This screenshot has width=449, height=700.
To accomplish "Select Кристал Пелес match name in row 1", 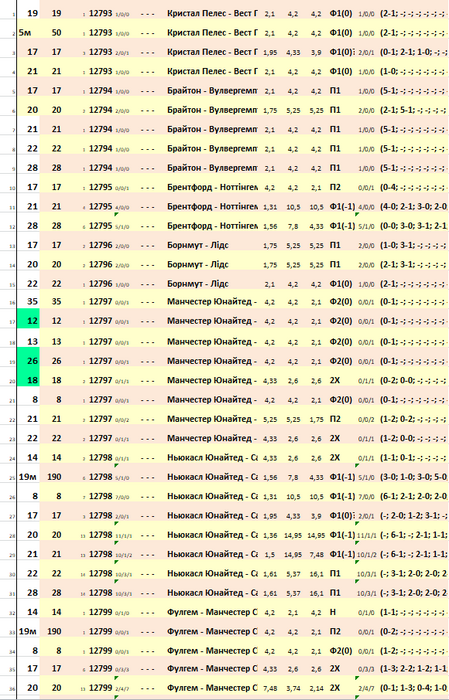I will (212, 13).
